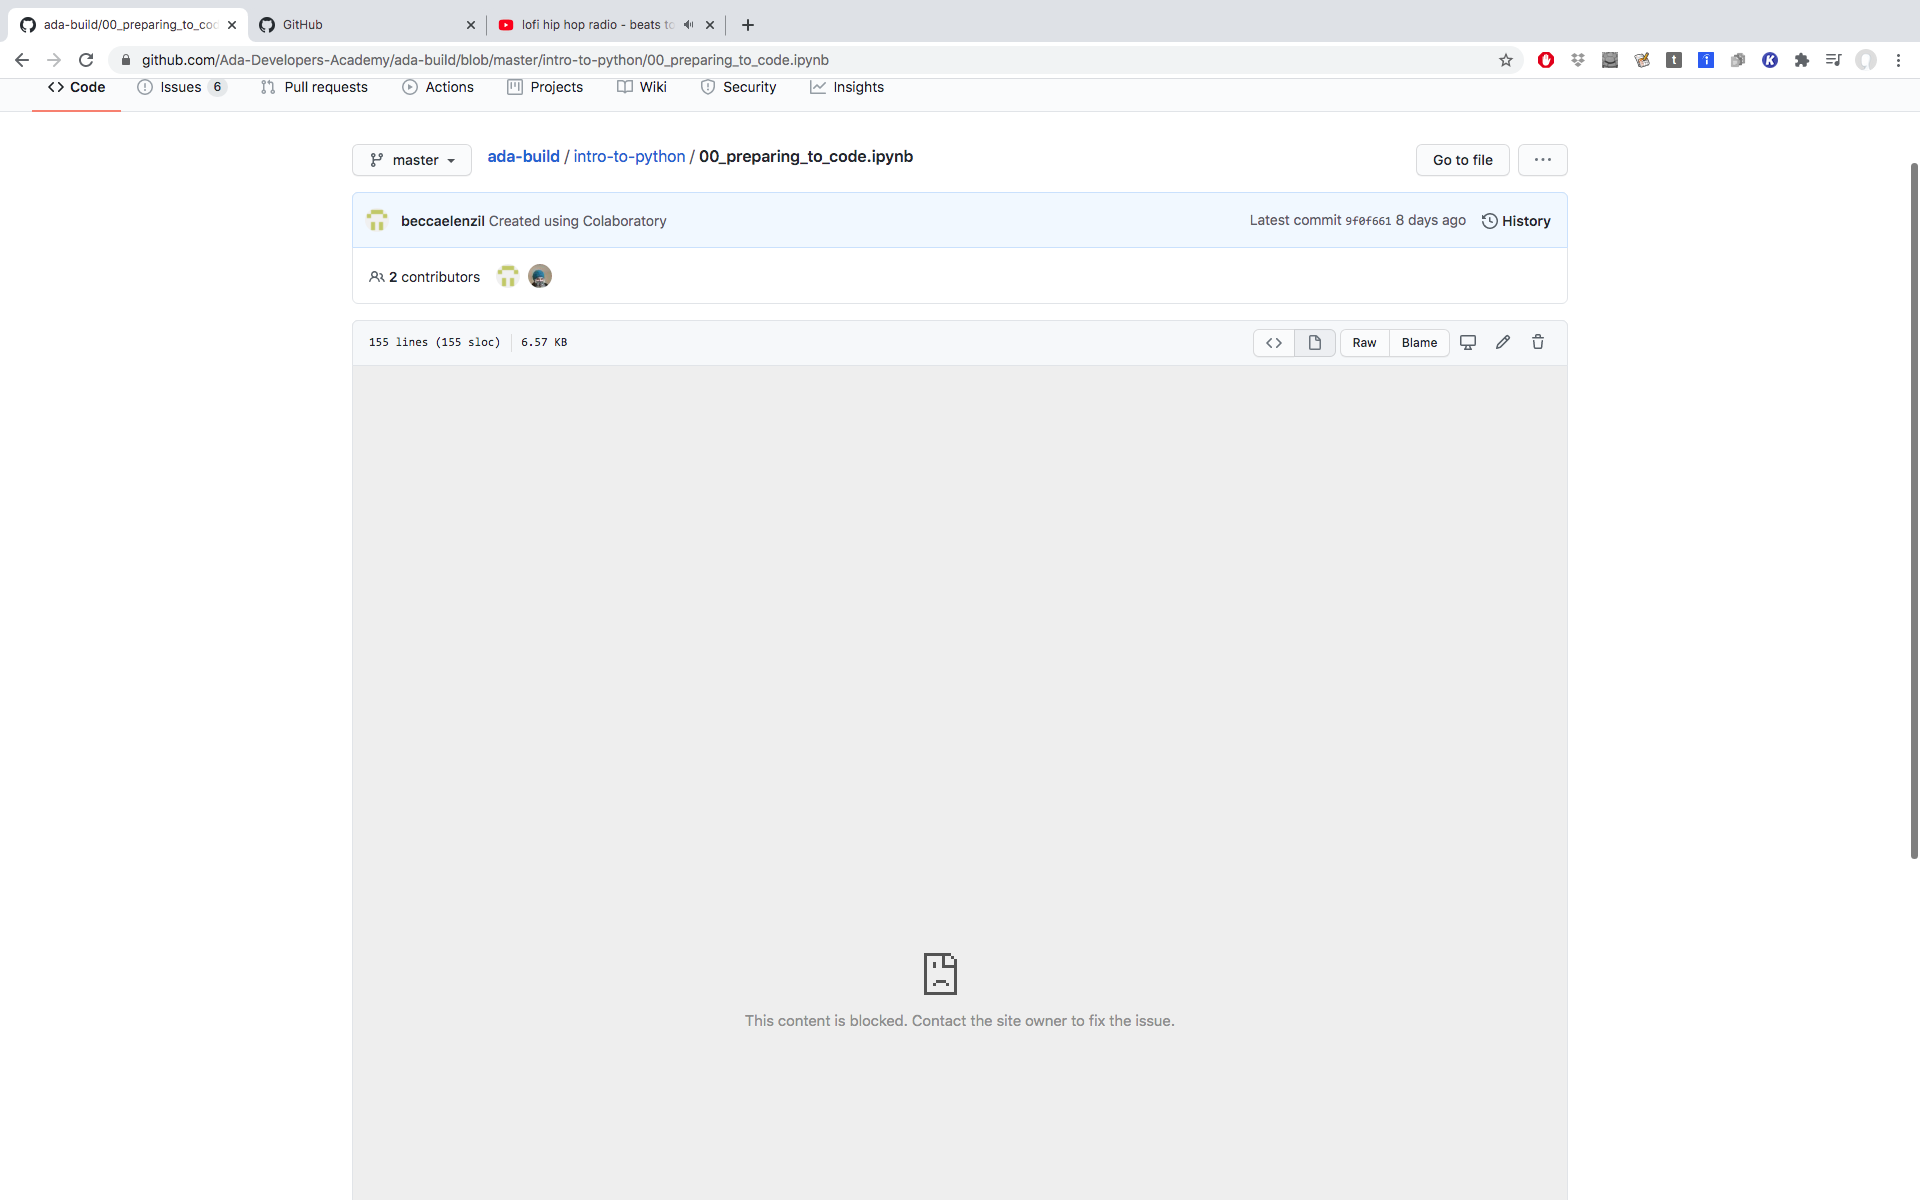Mute the lofi hip hop radio tab
This screenshot has width=1920, height=1200.
pyautogui.click(x=687, y=25)
